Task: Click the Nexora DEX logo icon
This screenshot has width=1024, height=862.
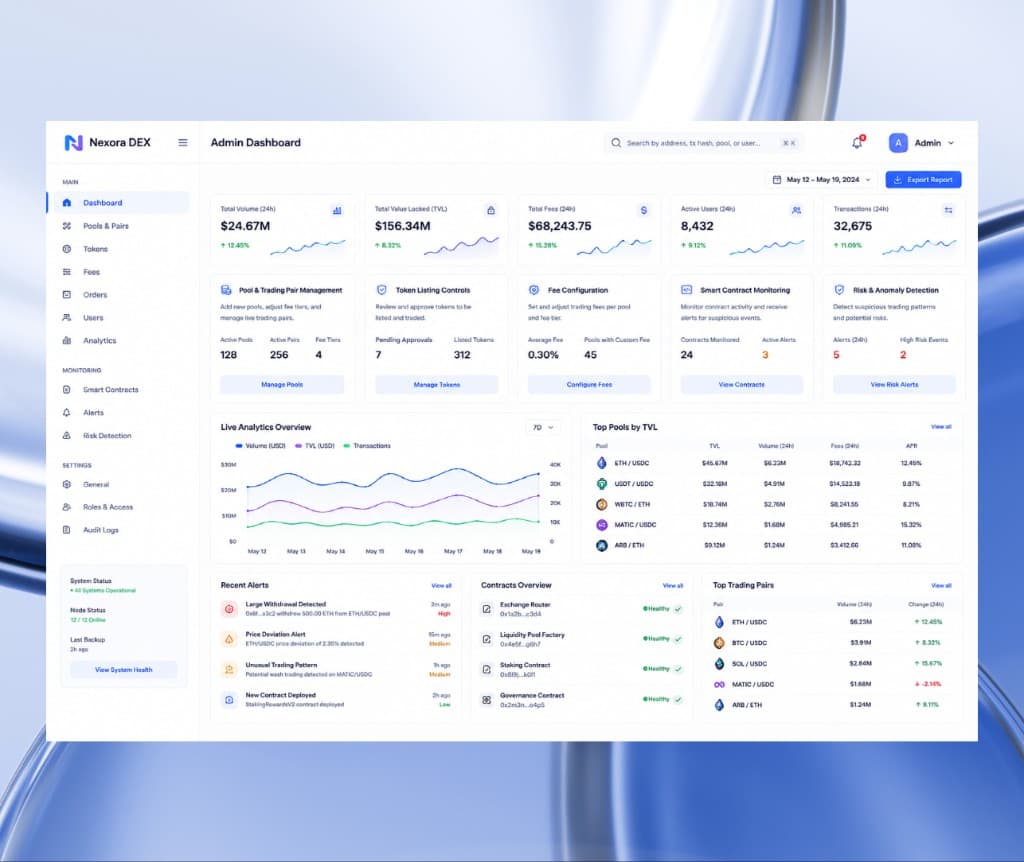Action: click(x=73, y=142)
